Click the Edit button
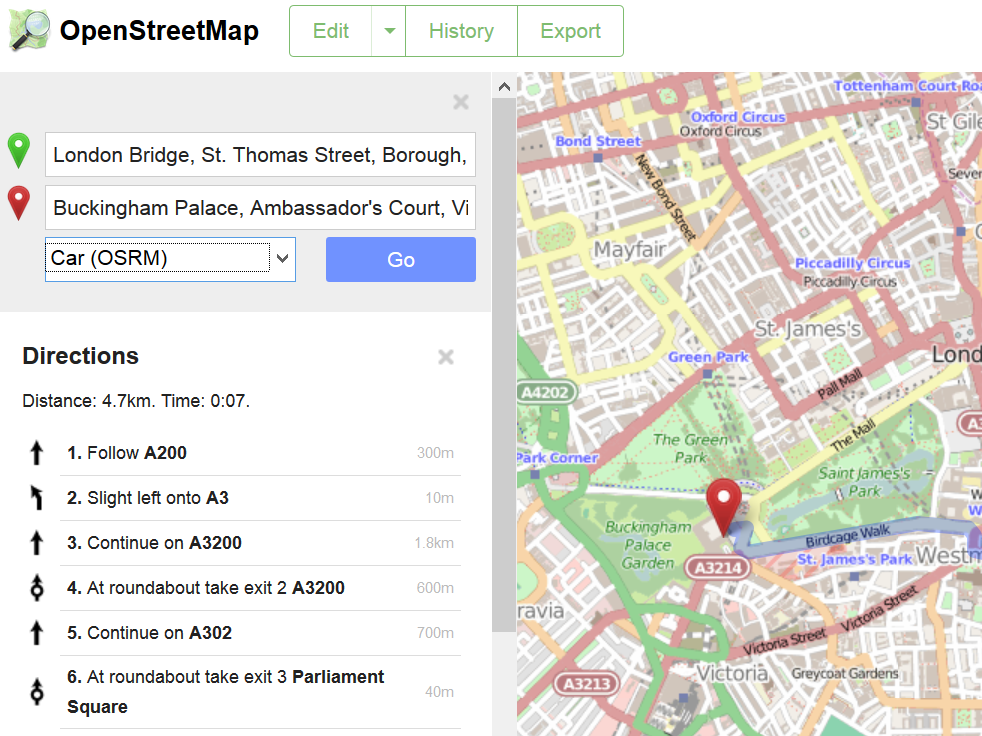 (x=331, y=31)
